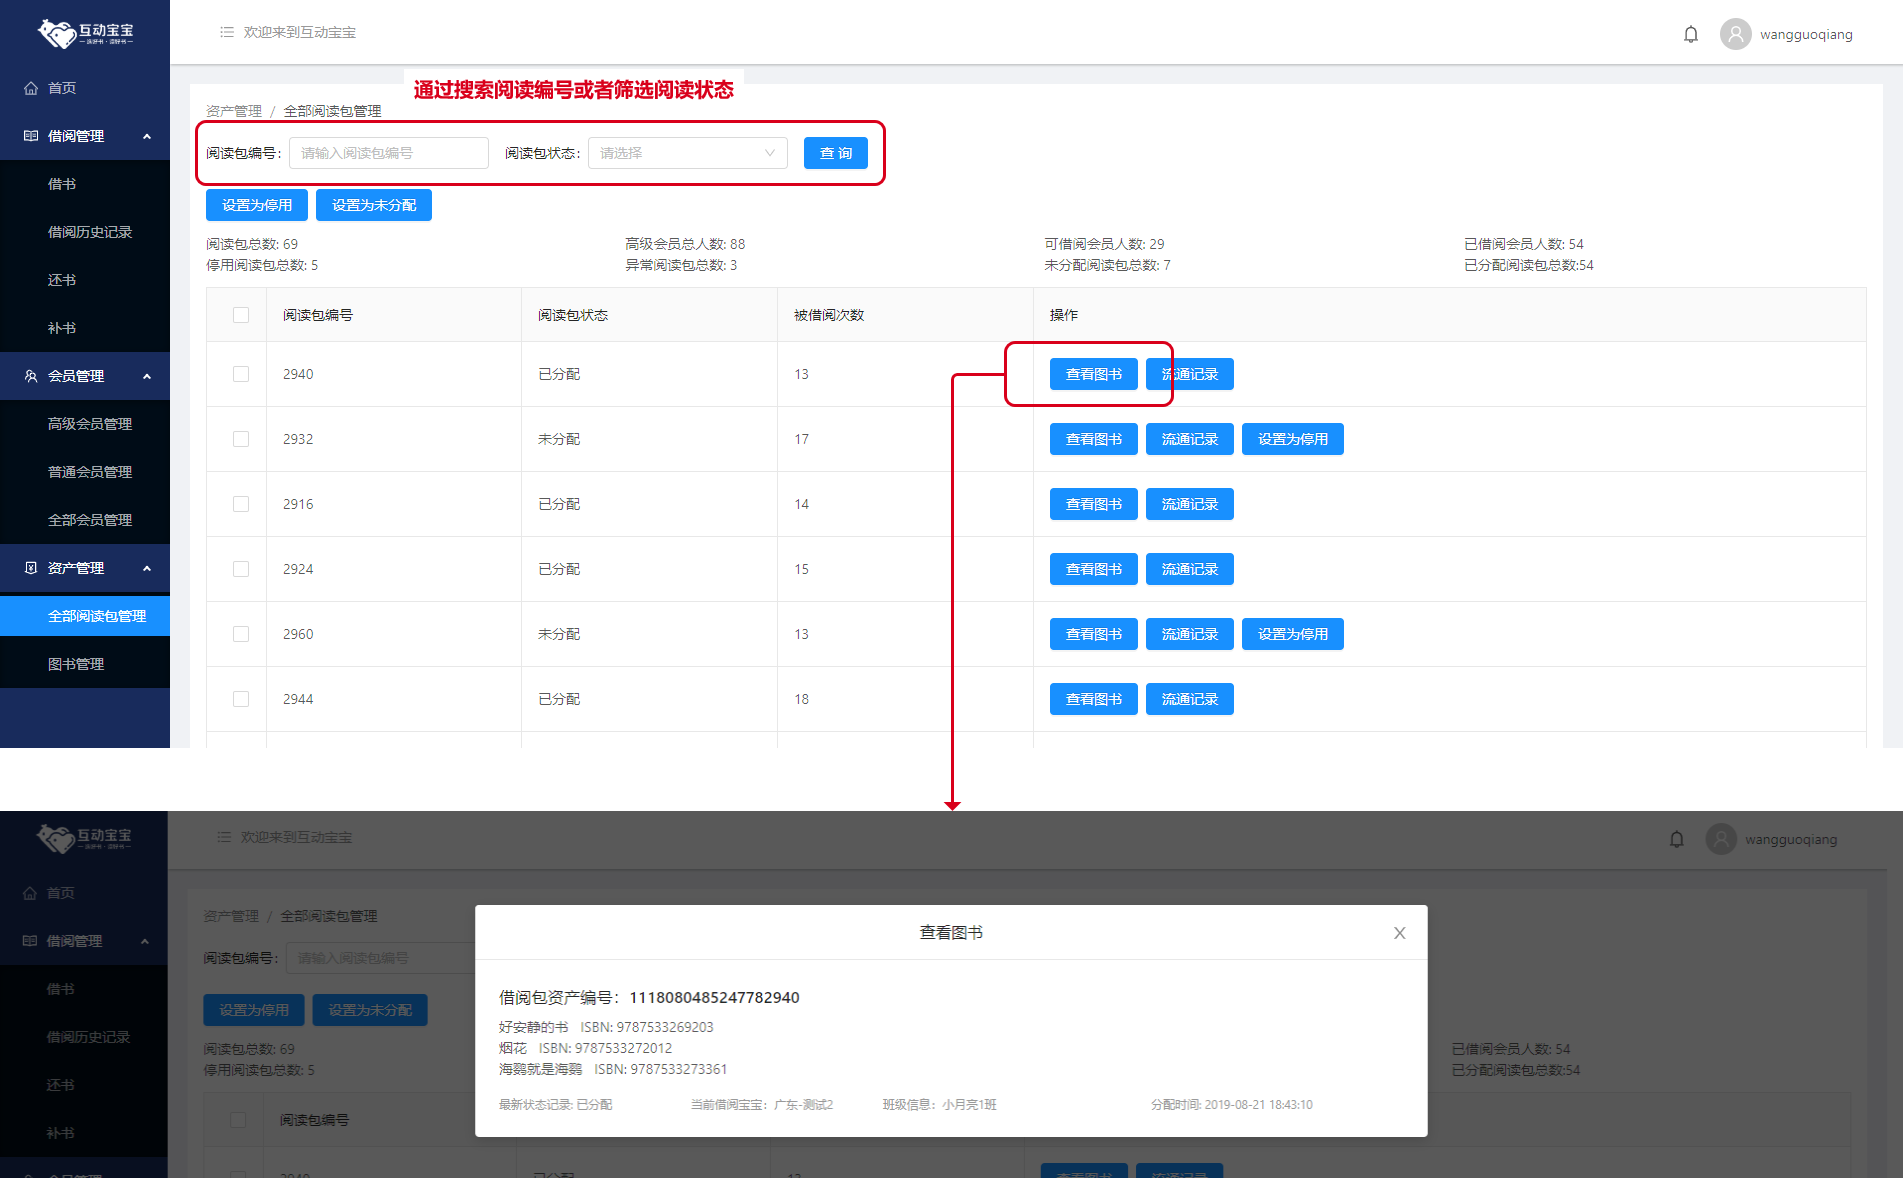
Task: Collapse 借阅管理 via its chevron in the undimmed sidebar
Action: pos(147,136)
